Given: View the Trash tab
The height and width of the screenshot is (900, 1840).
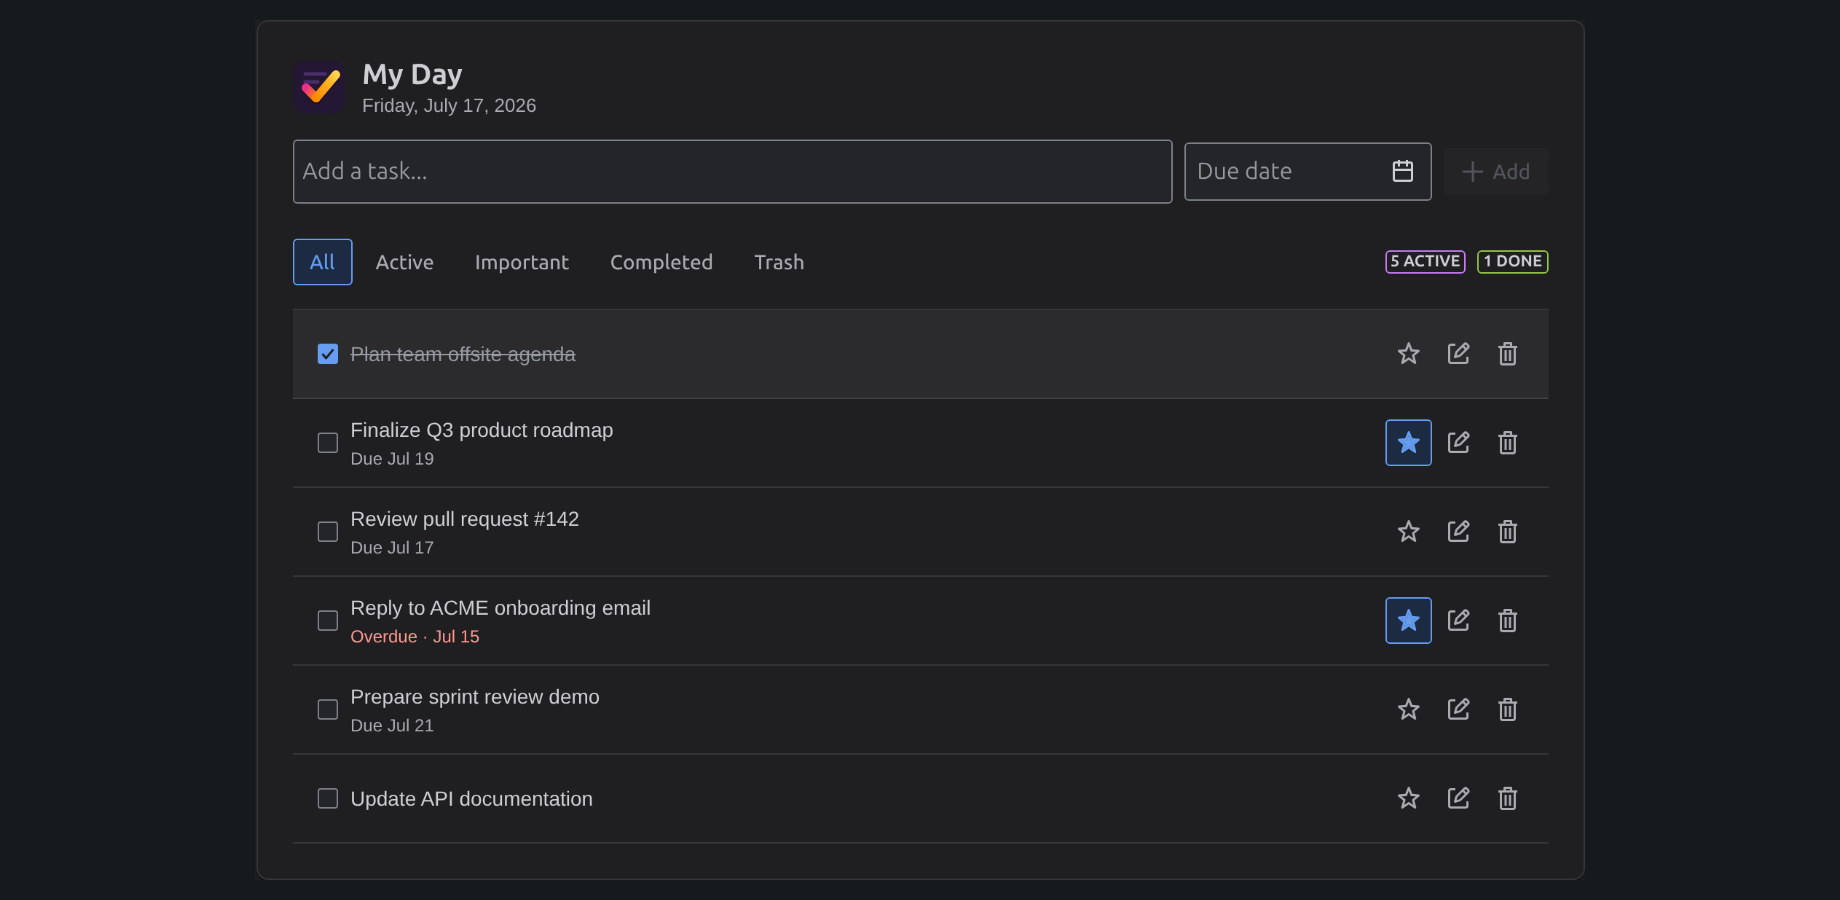Looking at the screenshot, I should click(x=779, y=262).
